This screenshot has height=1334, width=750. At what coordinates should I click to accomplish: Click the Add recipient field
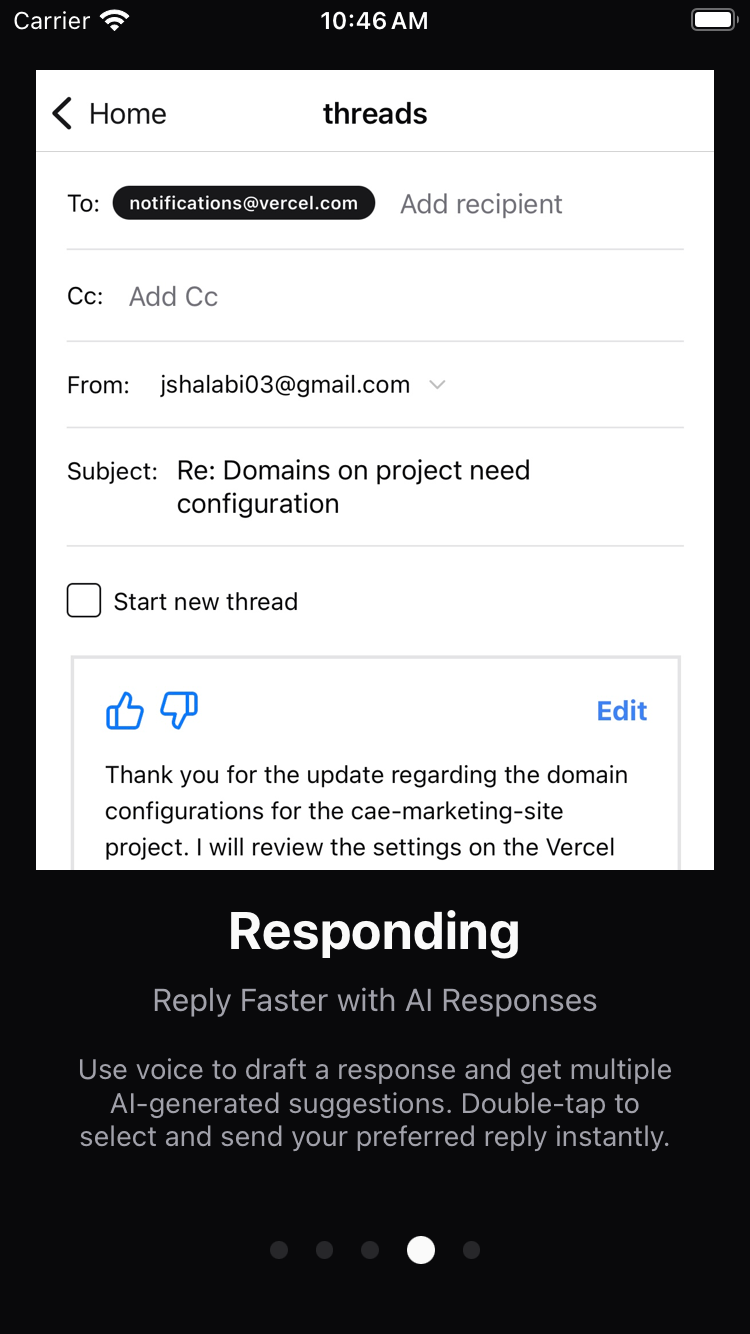(481, 204)
